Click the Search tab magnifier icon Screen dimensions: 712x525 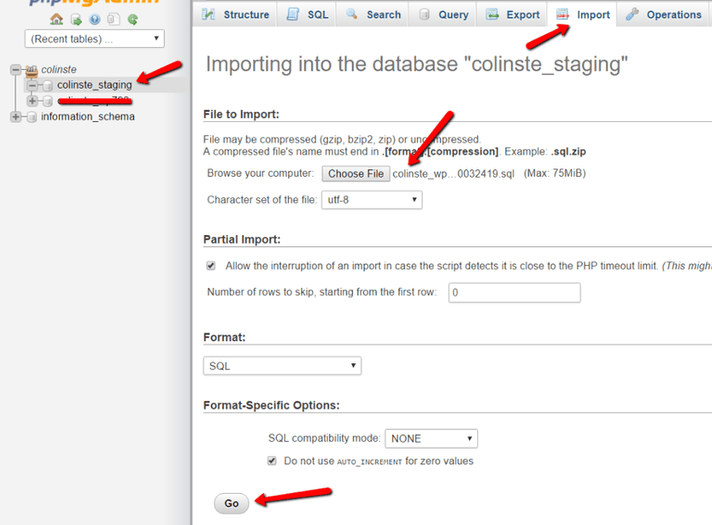351,14
